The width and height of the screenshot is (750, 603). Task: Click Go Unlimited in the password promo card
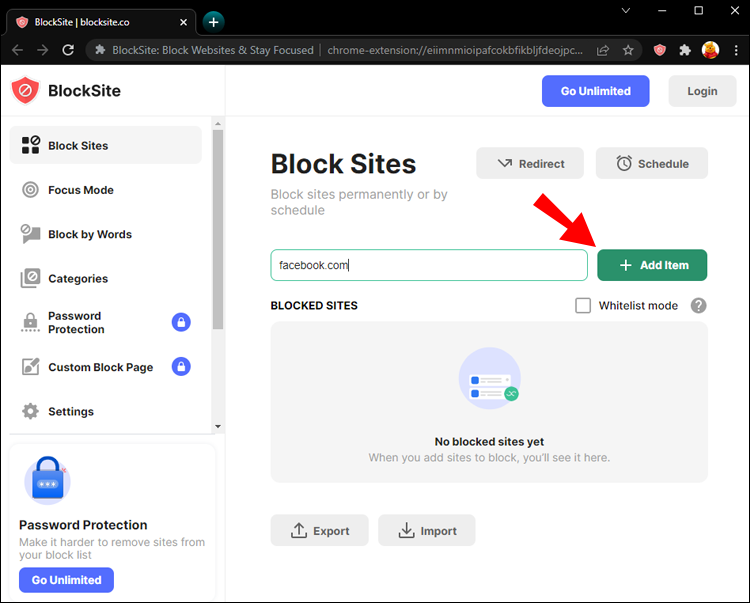click(66, 580)
